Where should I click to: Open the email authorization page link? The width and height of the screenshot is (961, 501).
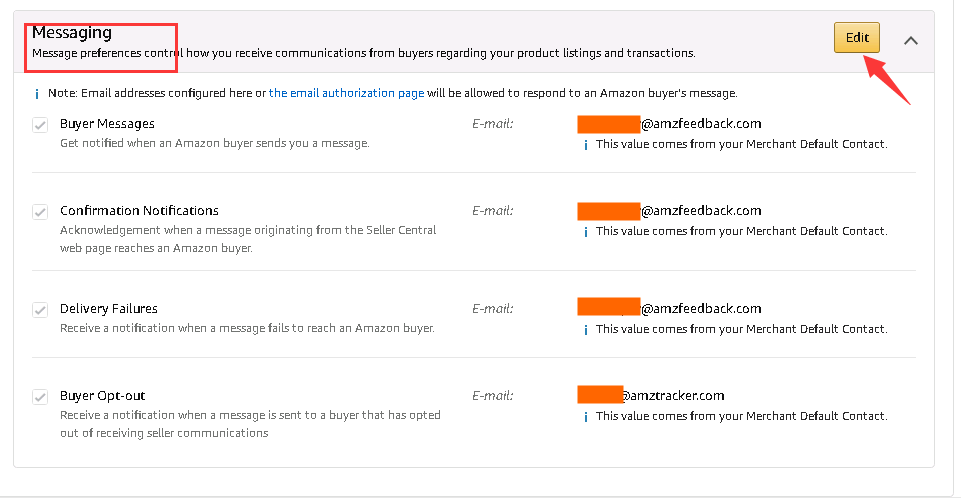346,93
